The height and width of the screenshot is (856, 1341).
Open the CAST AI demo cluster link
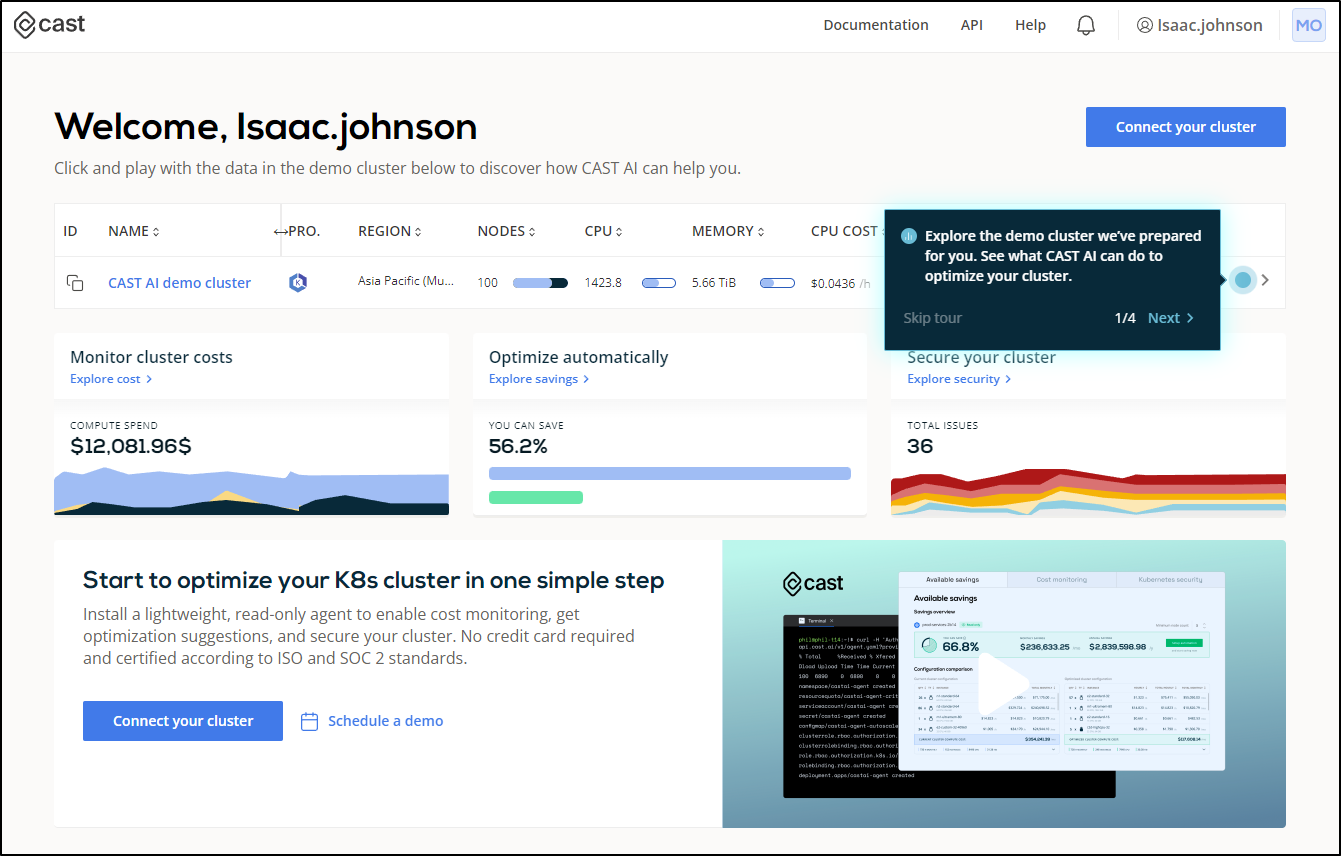[180, 283]
